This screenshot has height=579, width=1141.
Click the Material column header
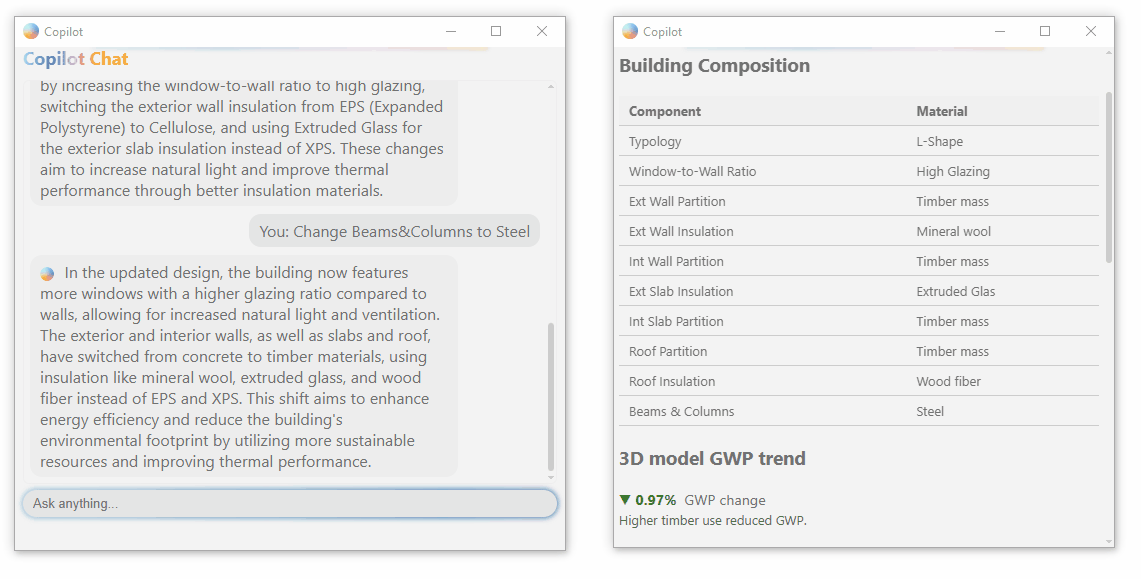(x=942, y=111)
